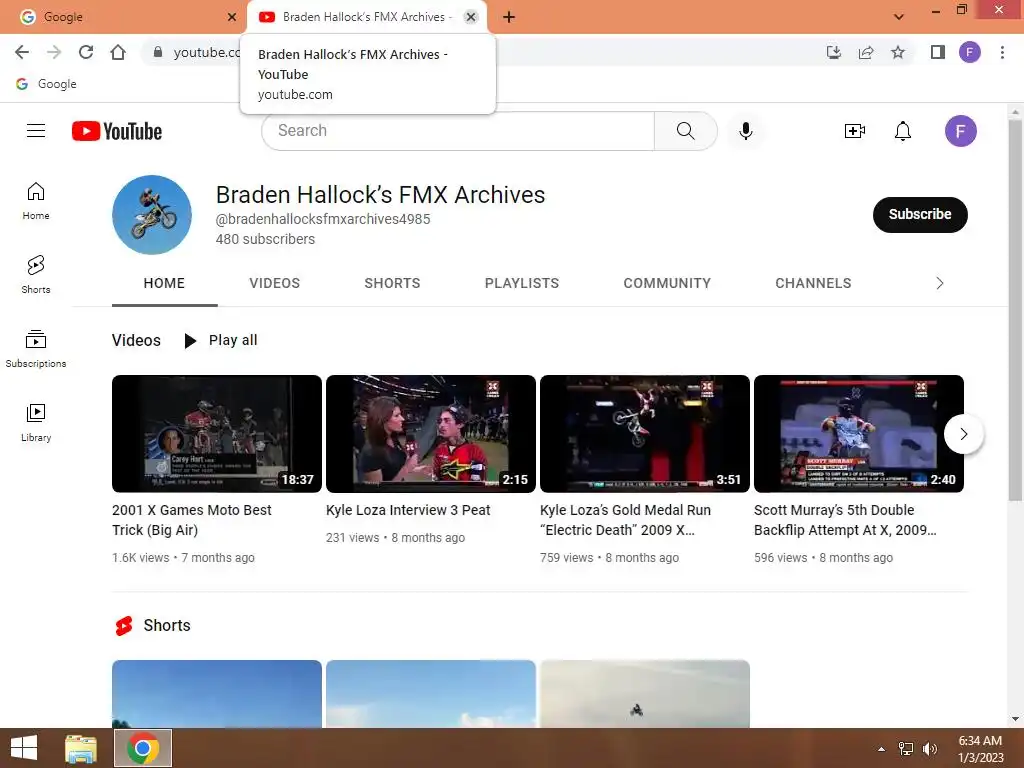Select the PLAYLISTS channel tab
This screenshot has height=768, width=1024.
point(522,283)
